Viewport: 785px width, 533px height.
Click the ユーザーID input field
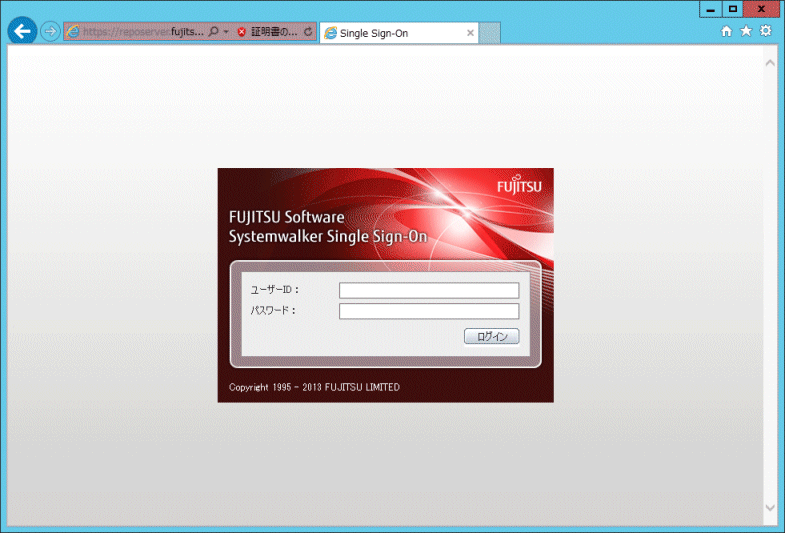(x=429, y=290)
